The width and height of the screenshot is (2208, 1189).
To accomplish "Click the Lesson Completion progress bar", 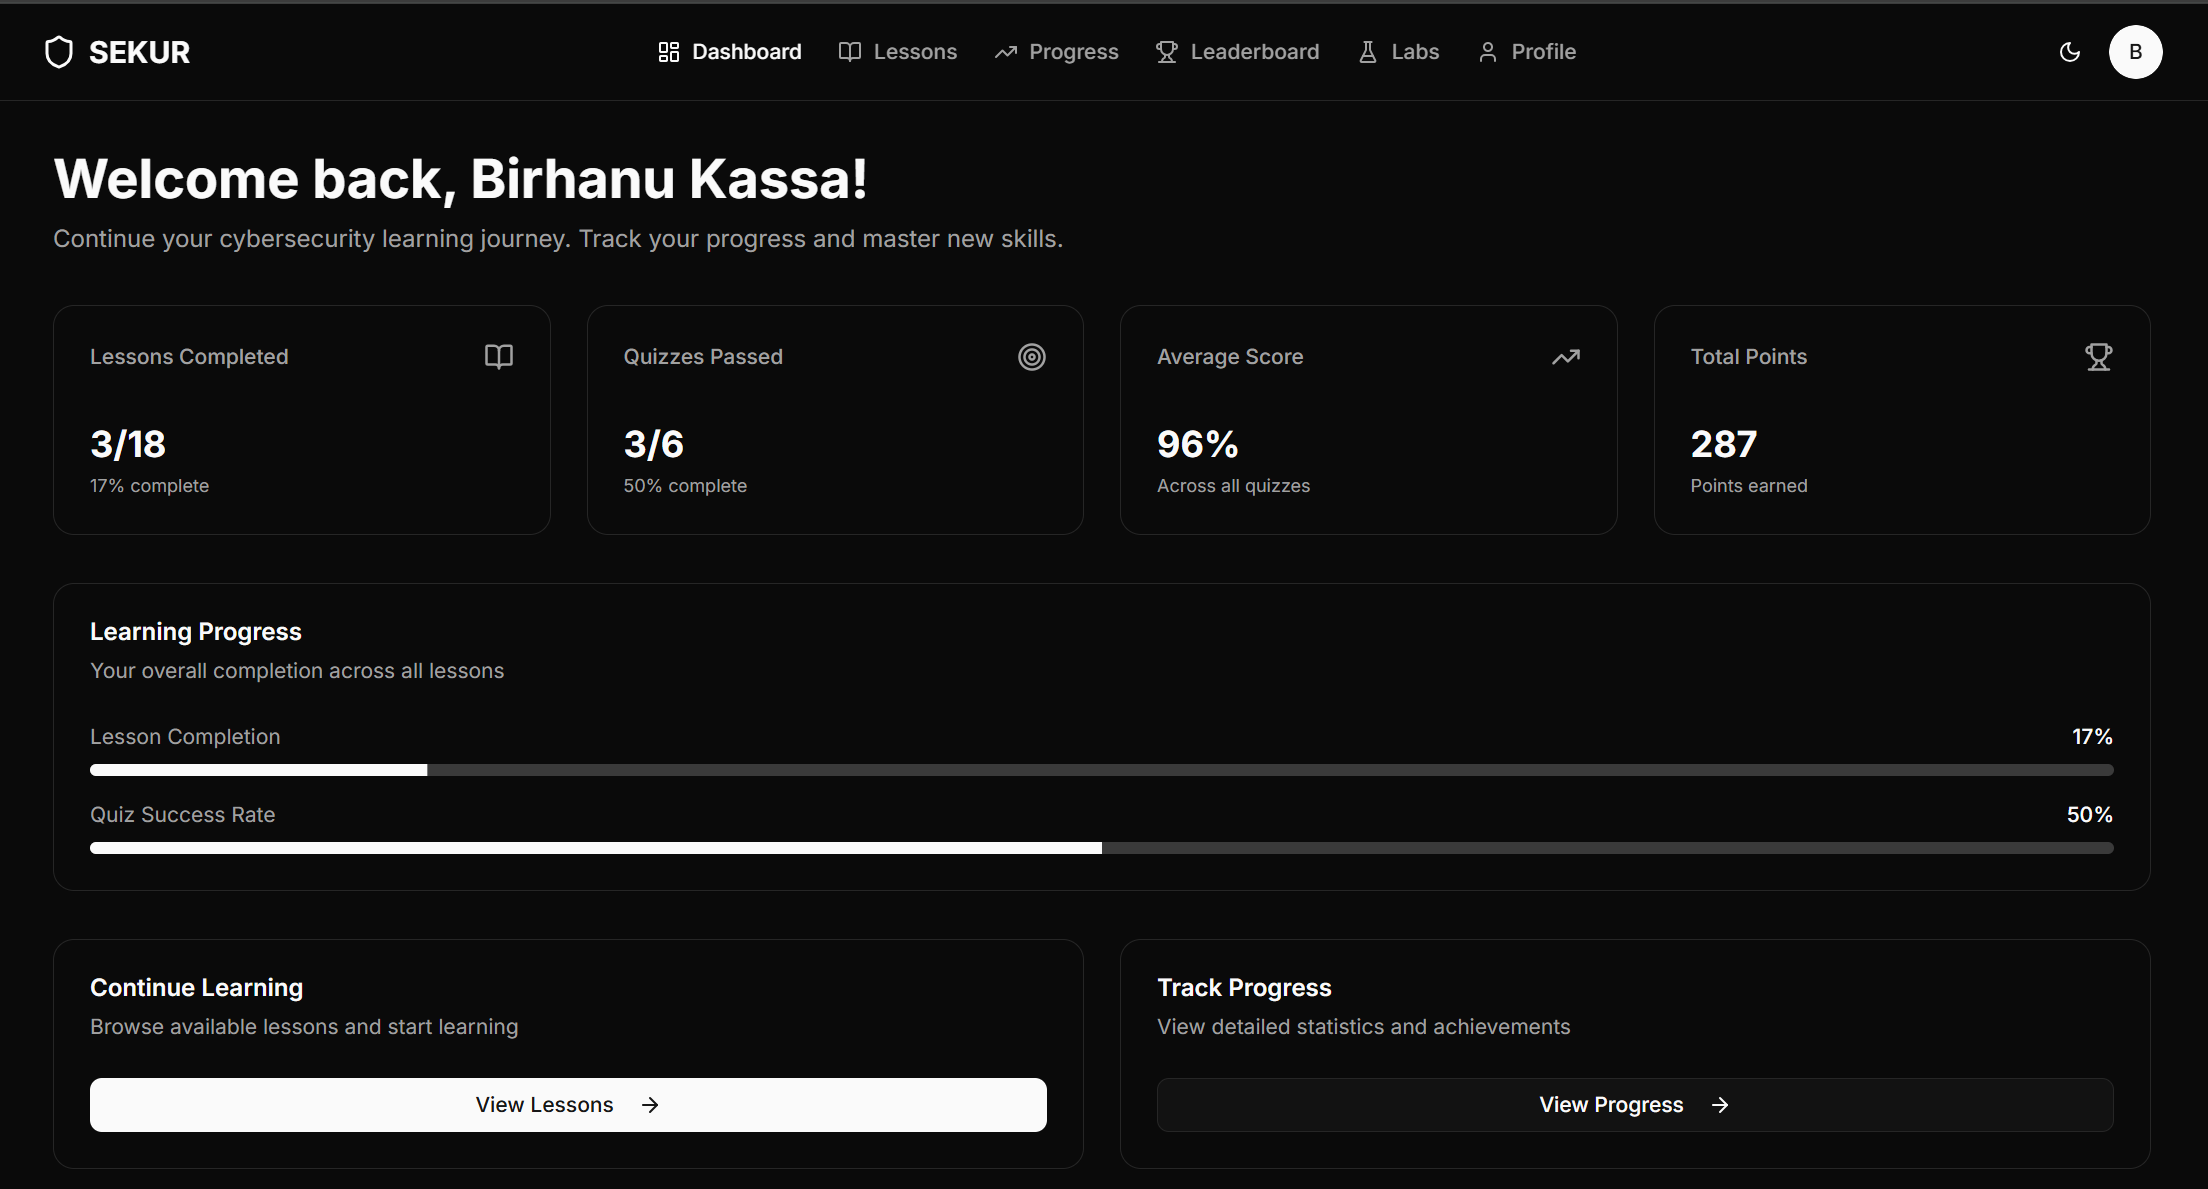I will (1101, 770).
